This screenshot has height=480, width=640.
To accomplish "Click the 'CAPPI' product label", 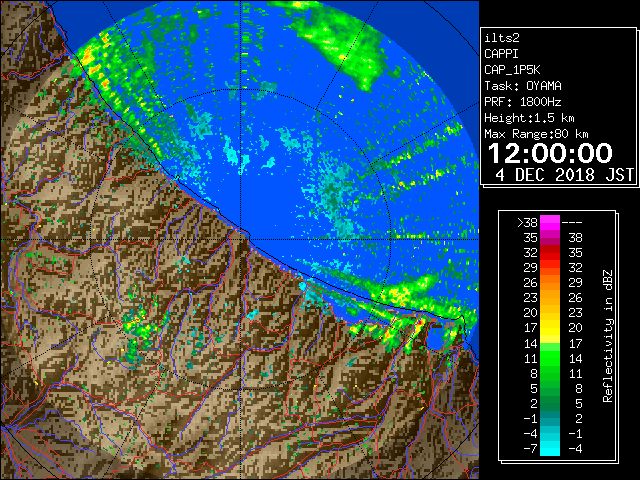I will [501, 54].
